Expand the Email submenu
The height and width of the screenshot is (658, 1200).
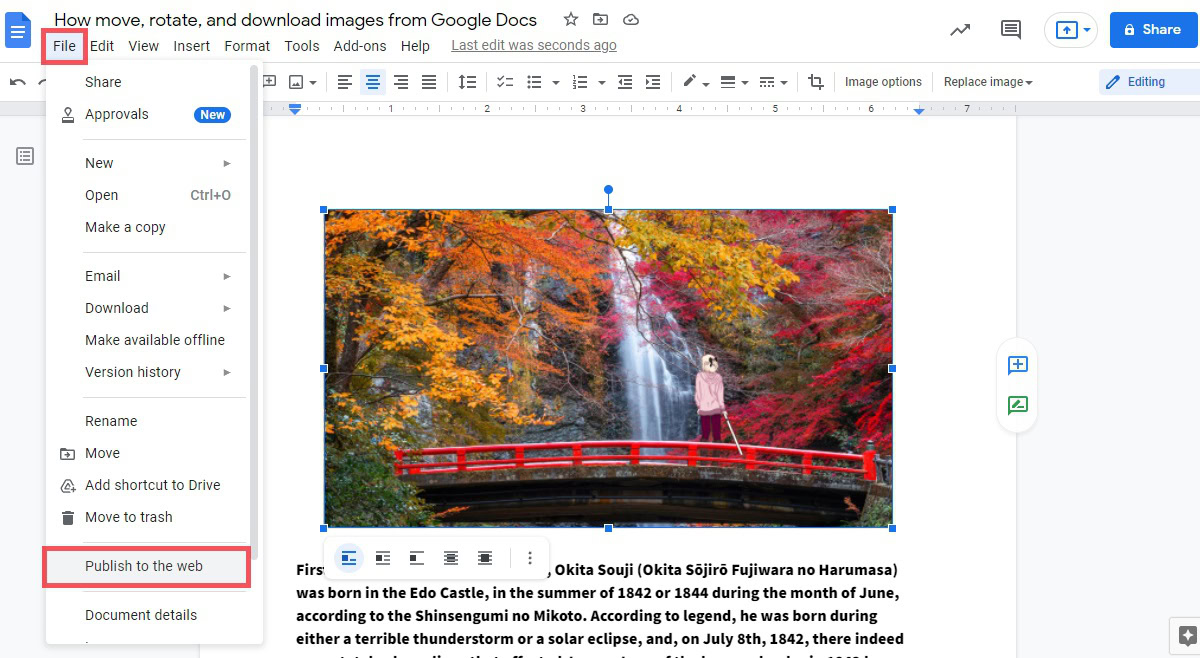click(148, 276)
